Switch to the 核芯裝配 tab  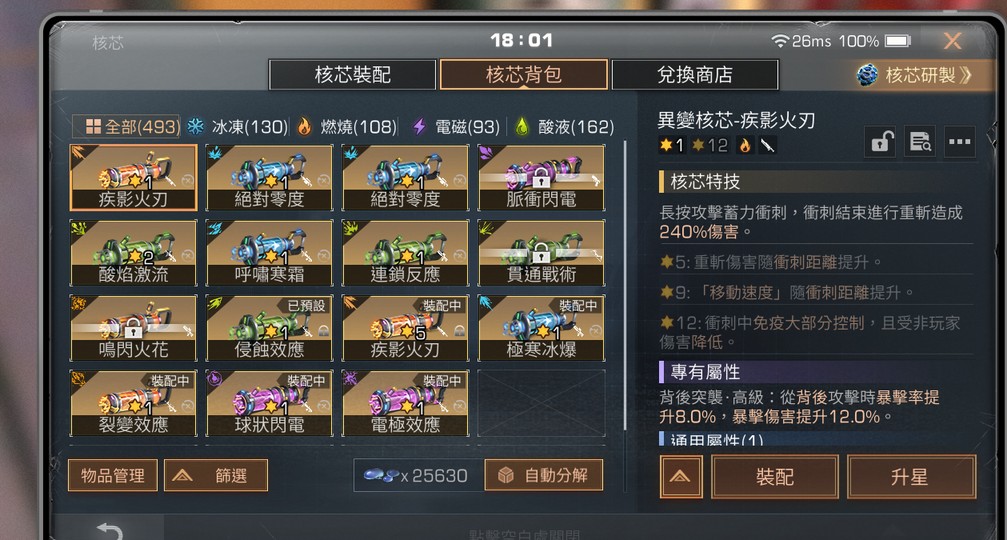click(353, 75)
